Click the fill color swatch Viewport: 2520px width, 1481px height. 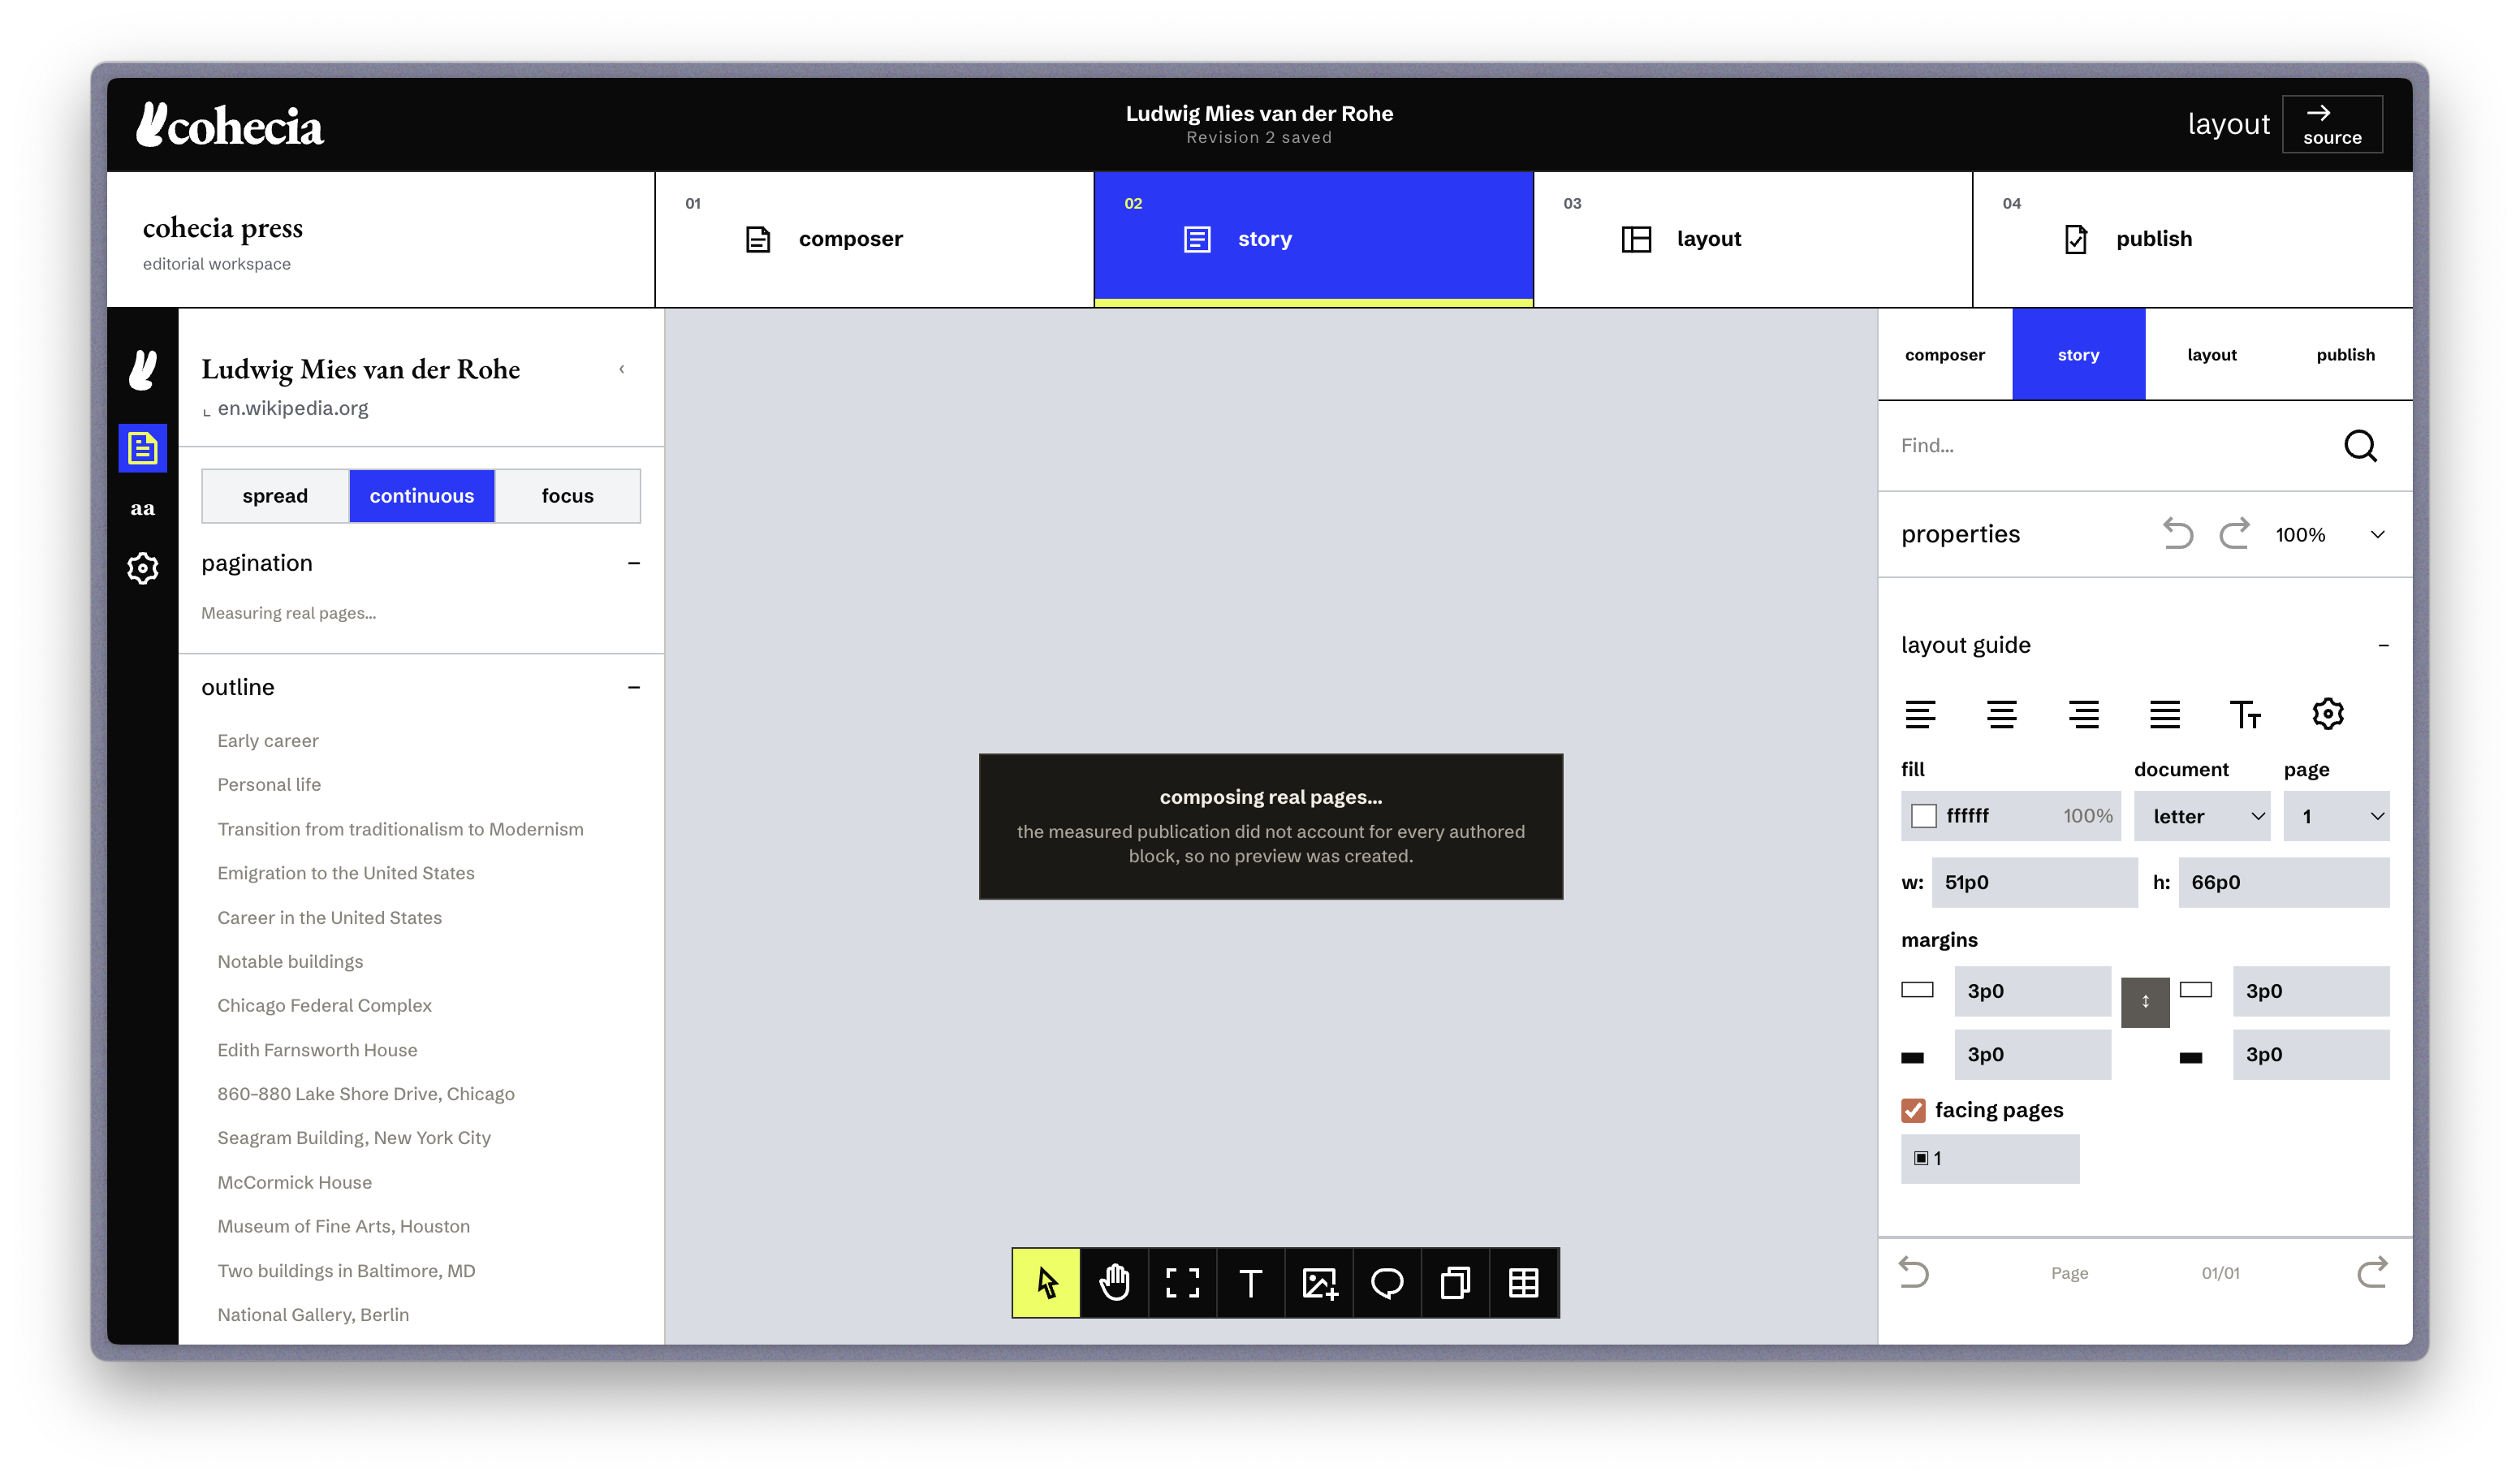(1923, 816)
